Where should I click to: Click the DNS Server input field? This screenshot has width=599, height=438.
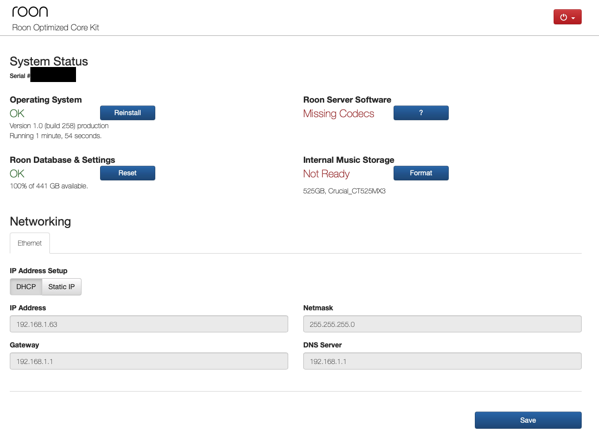click(x=442, y=361)
